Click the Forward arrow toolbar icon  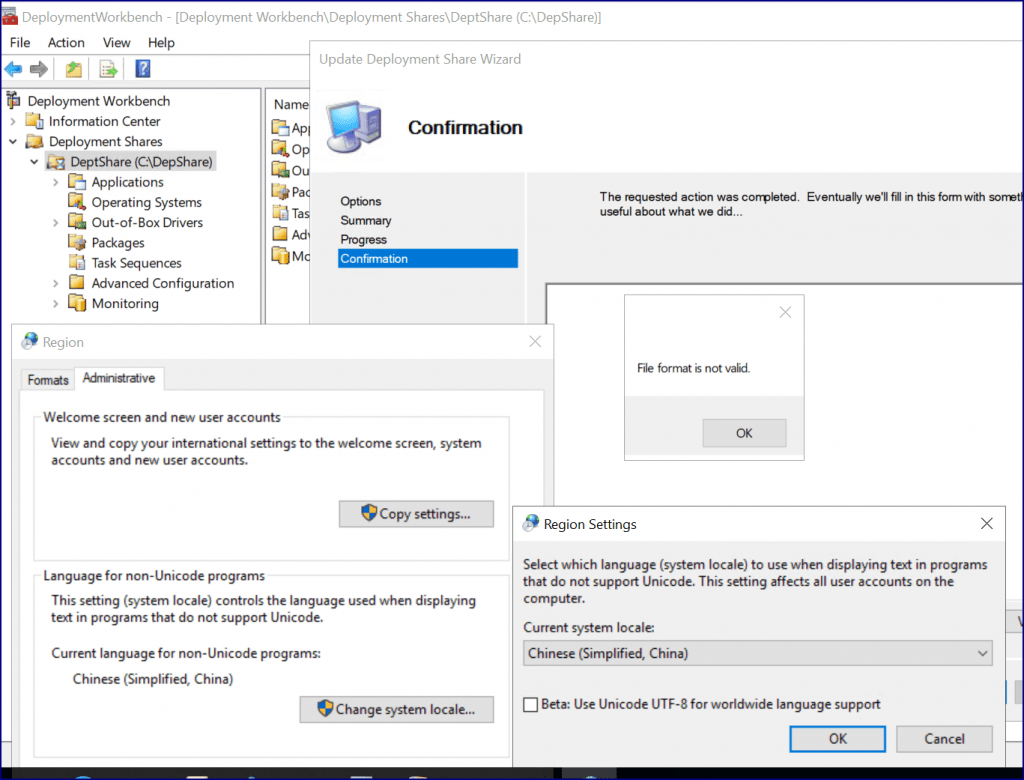39,69
